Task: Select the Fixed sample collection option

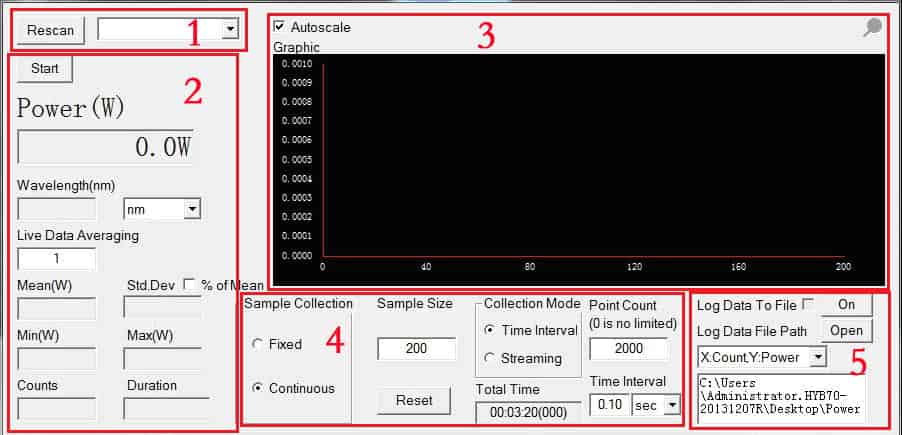Action: (258, 344)
